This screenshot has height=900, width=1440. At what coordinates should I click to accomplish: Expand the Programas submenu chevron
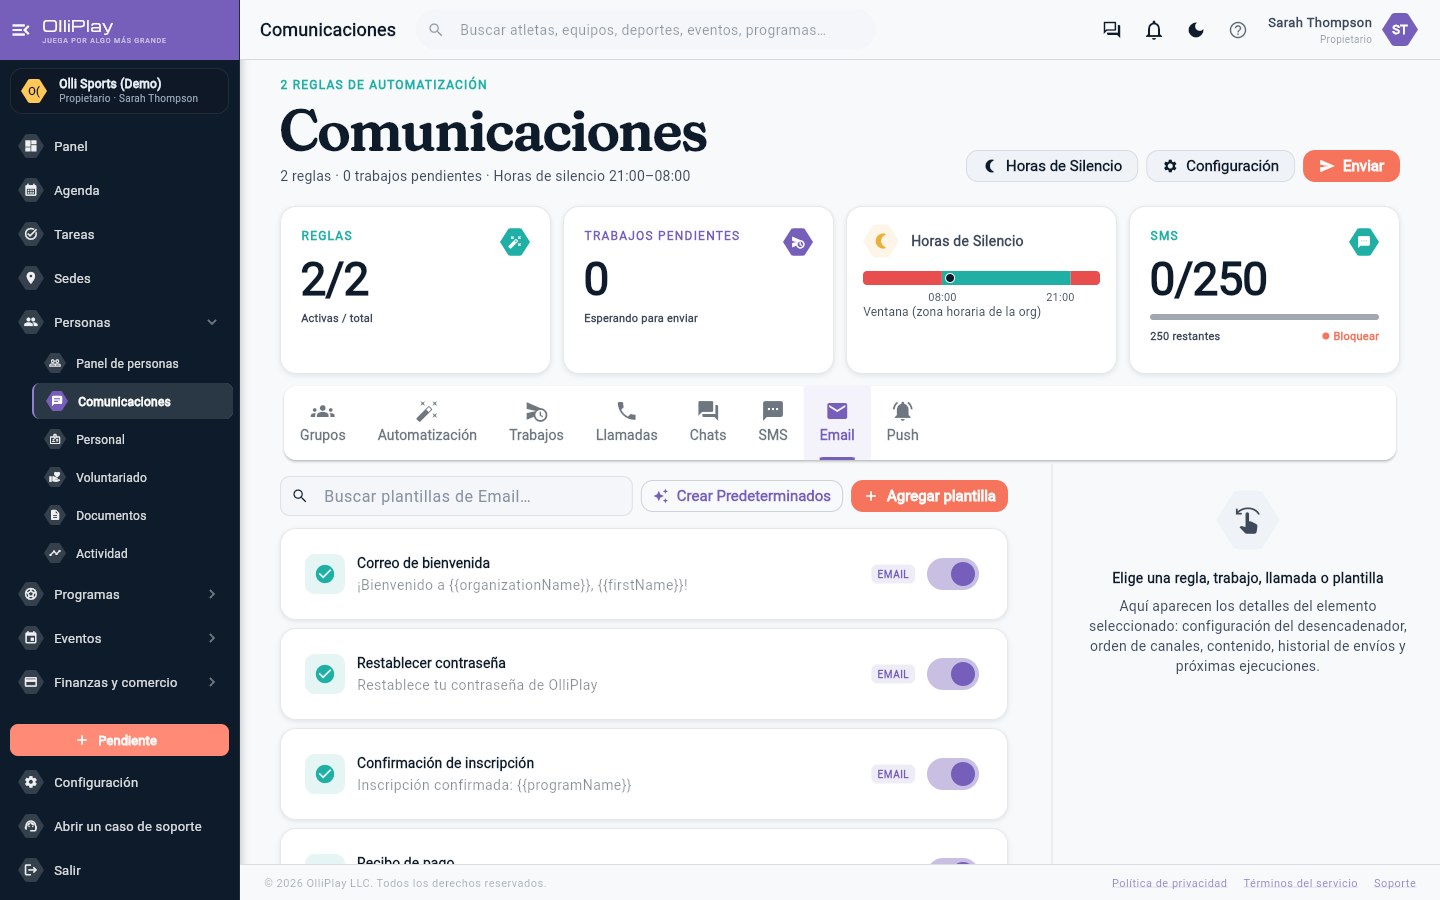tap(212, 594)
